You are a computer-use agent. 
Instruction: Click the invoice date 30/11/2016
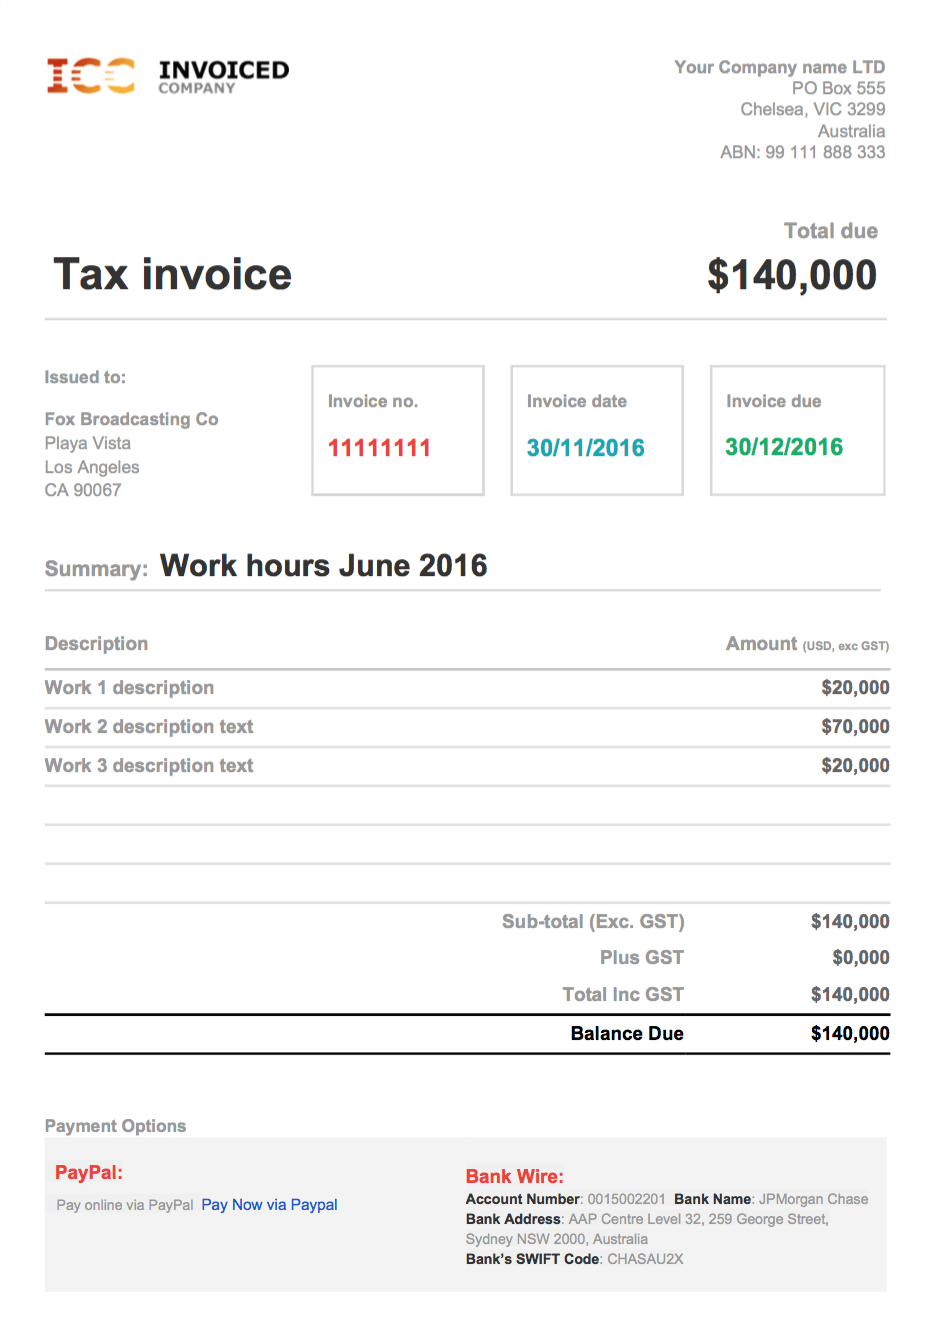(585, 448)
